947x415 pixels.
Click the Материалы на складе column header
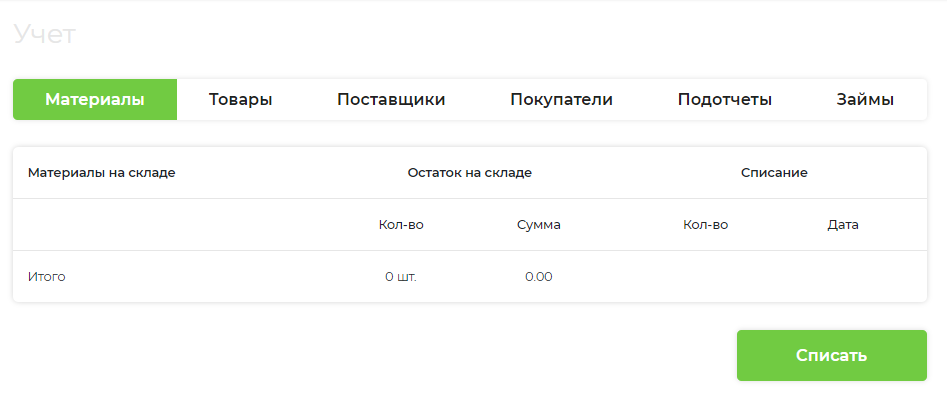[101, 173]
